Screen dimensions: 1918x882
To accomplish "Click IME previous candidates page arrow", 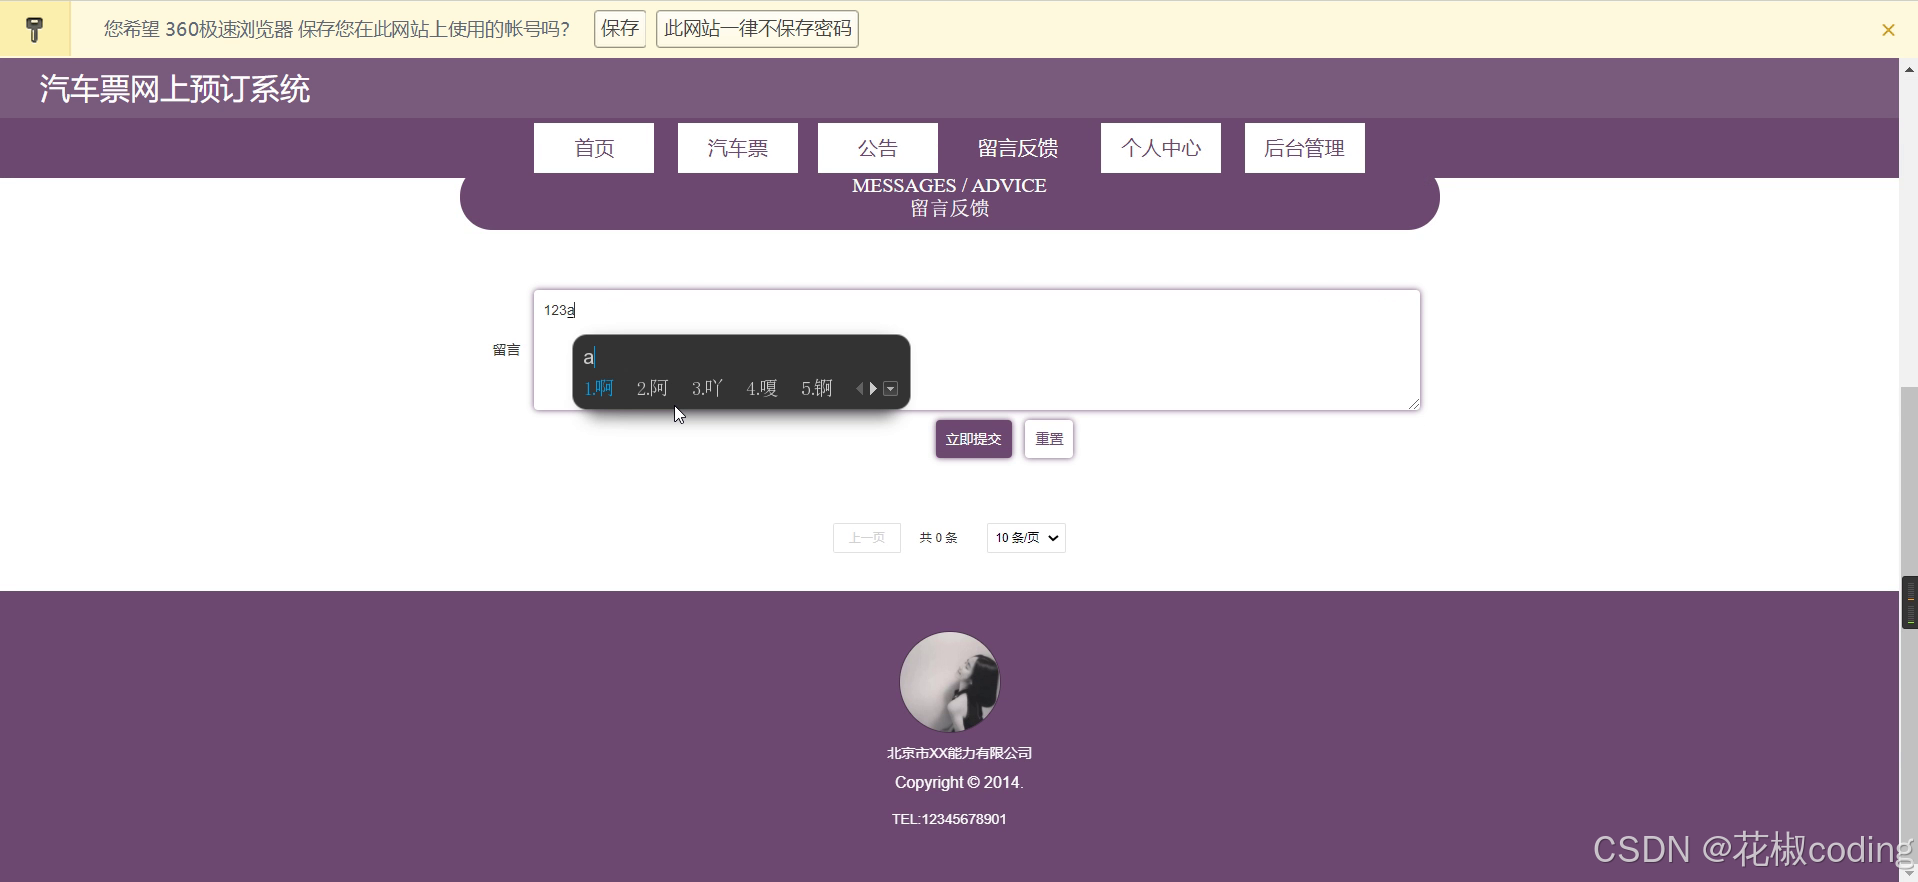I will (x=859, y=389).
